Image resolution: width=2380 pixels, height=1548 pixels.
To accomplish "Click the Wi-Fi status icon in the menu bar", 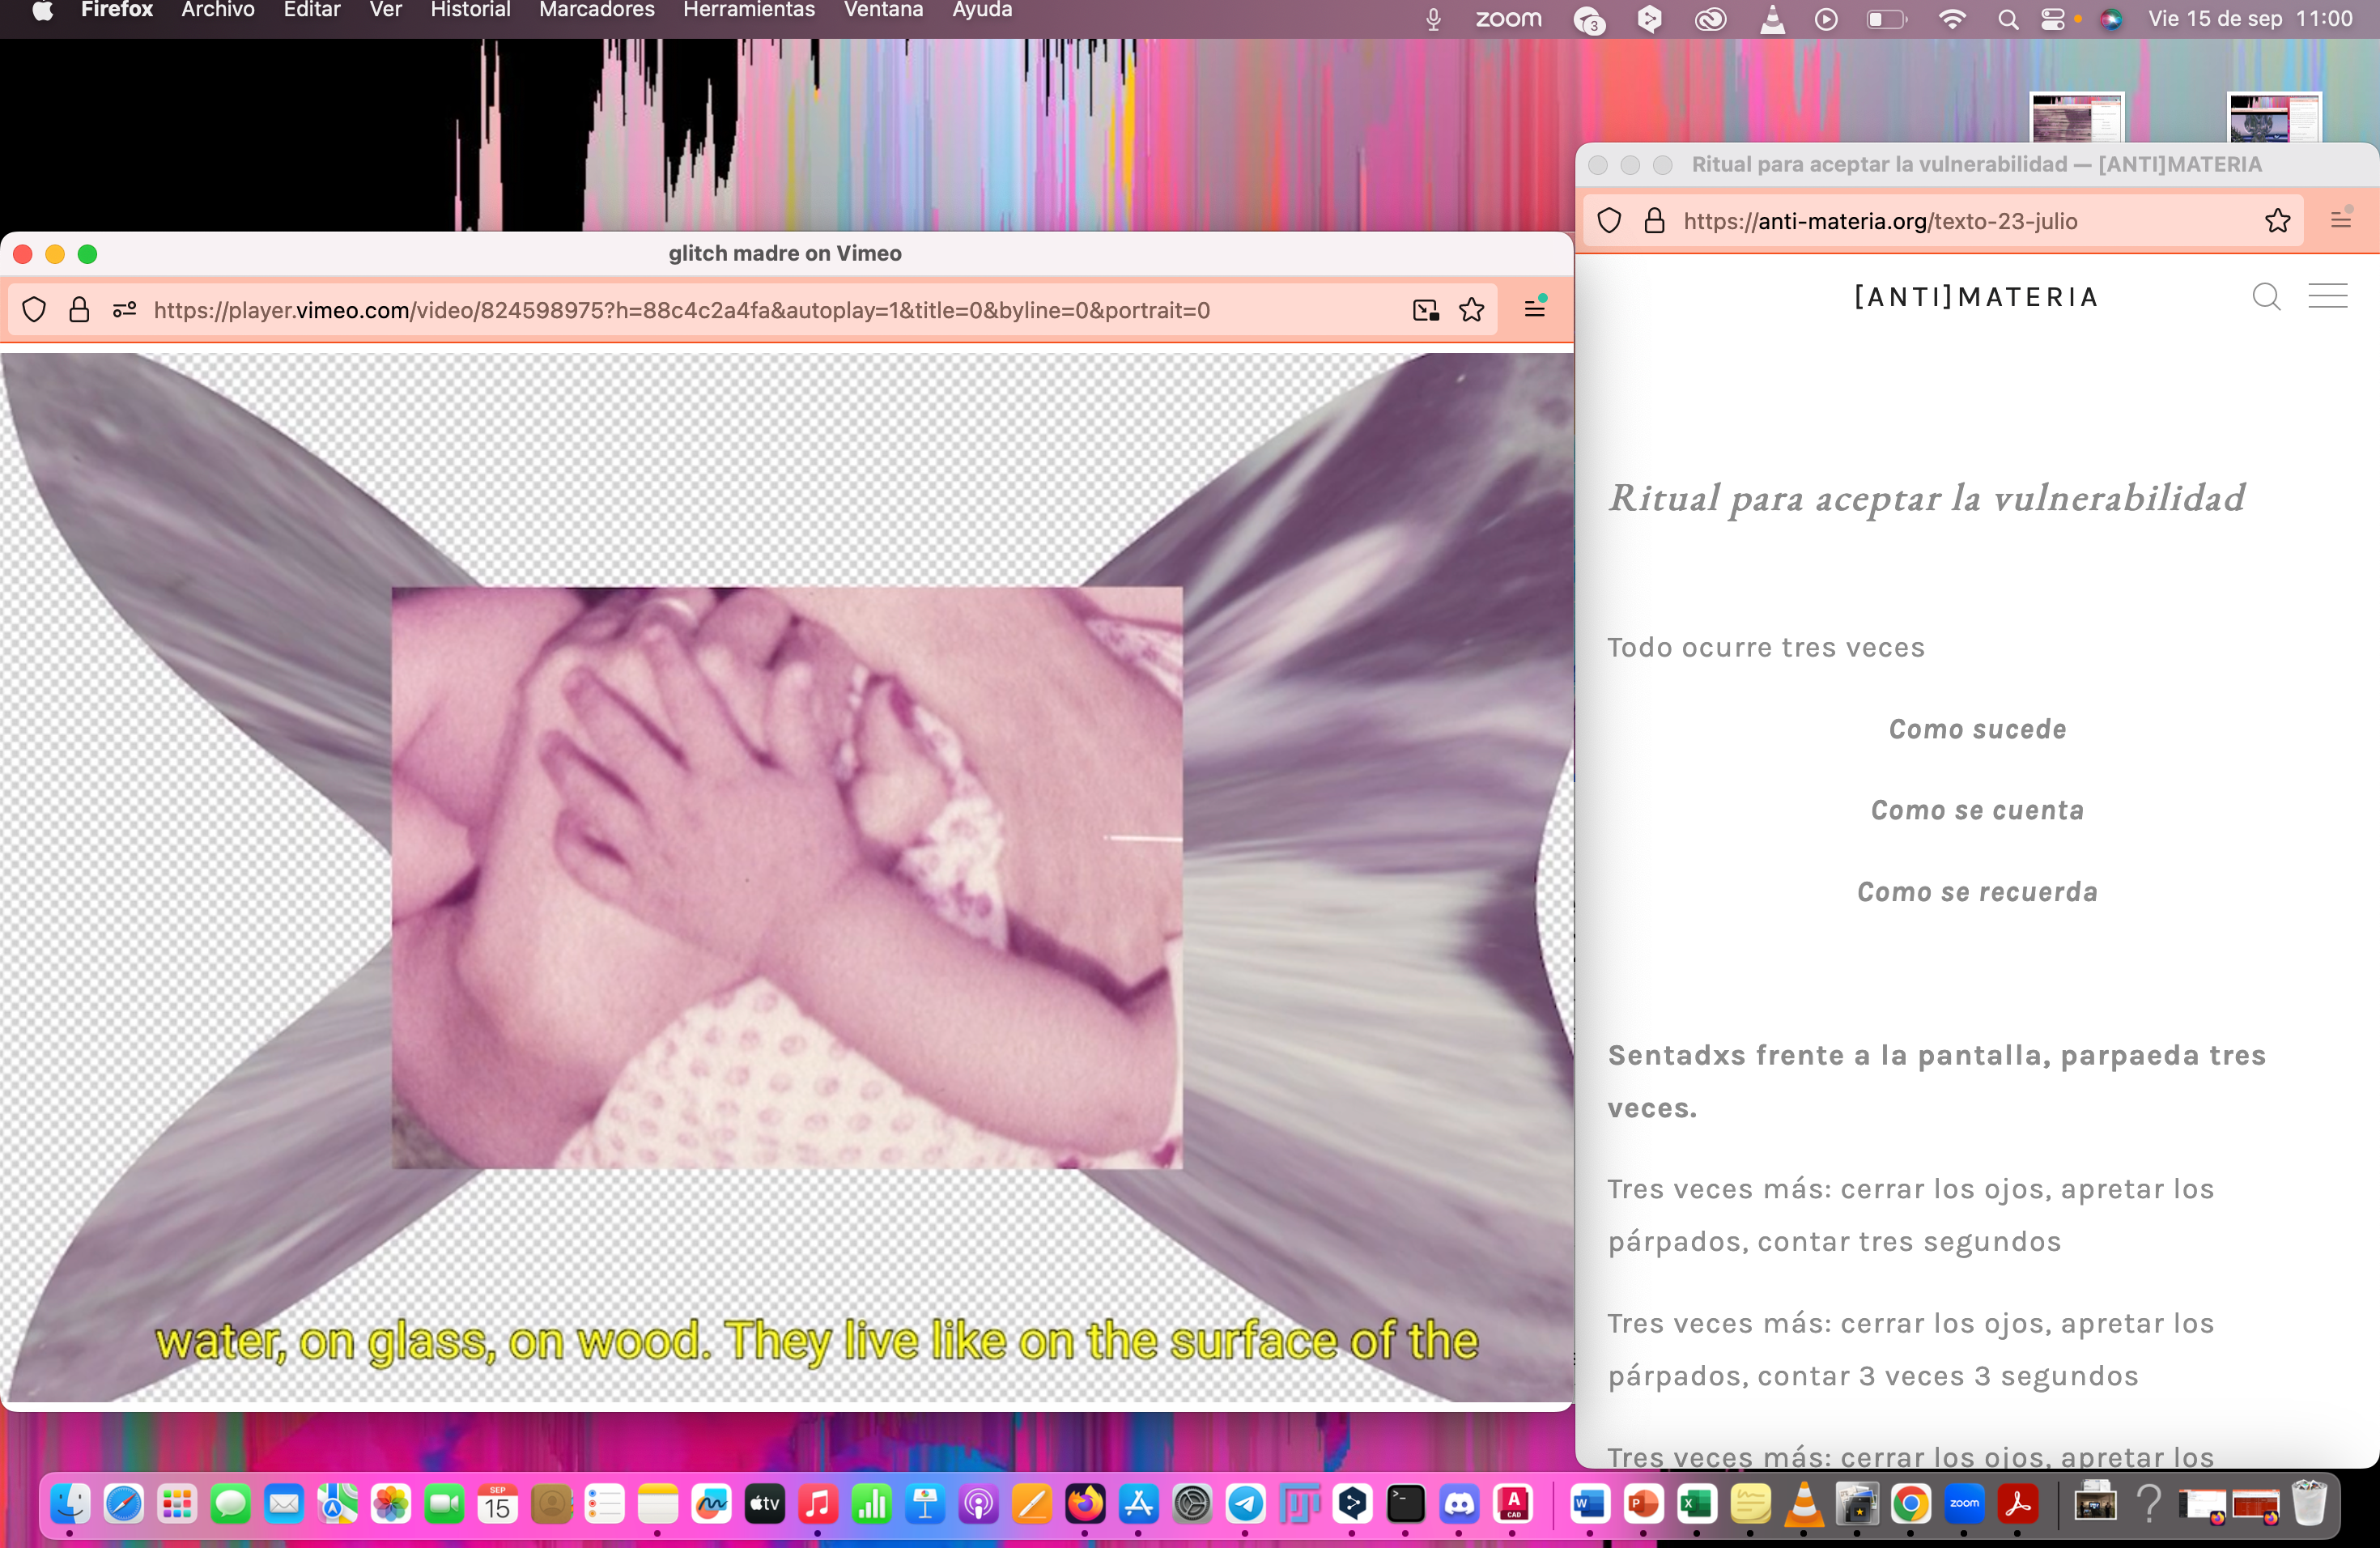I will [x=1951, y=19].
